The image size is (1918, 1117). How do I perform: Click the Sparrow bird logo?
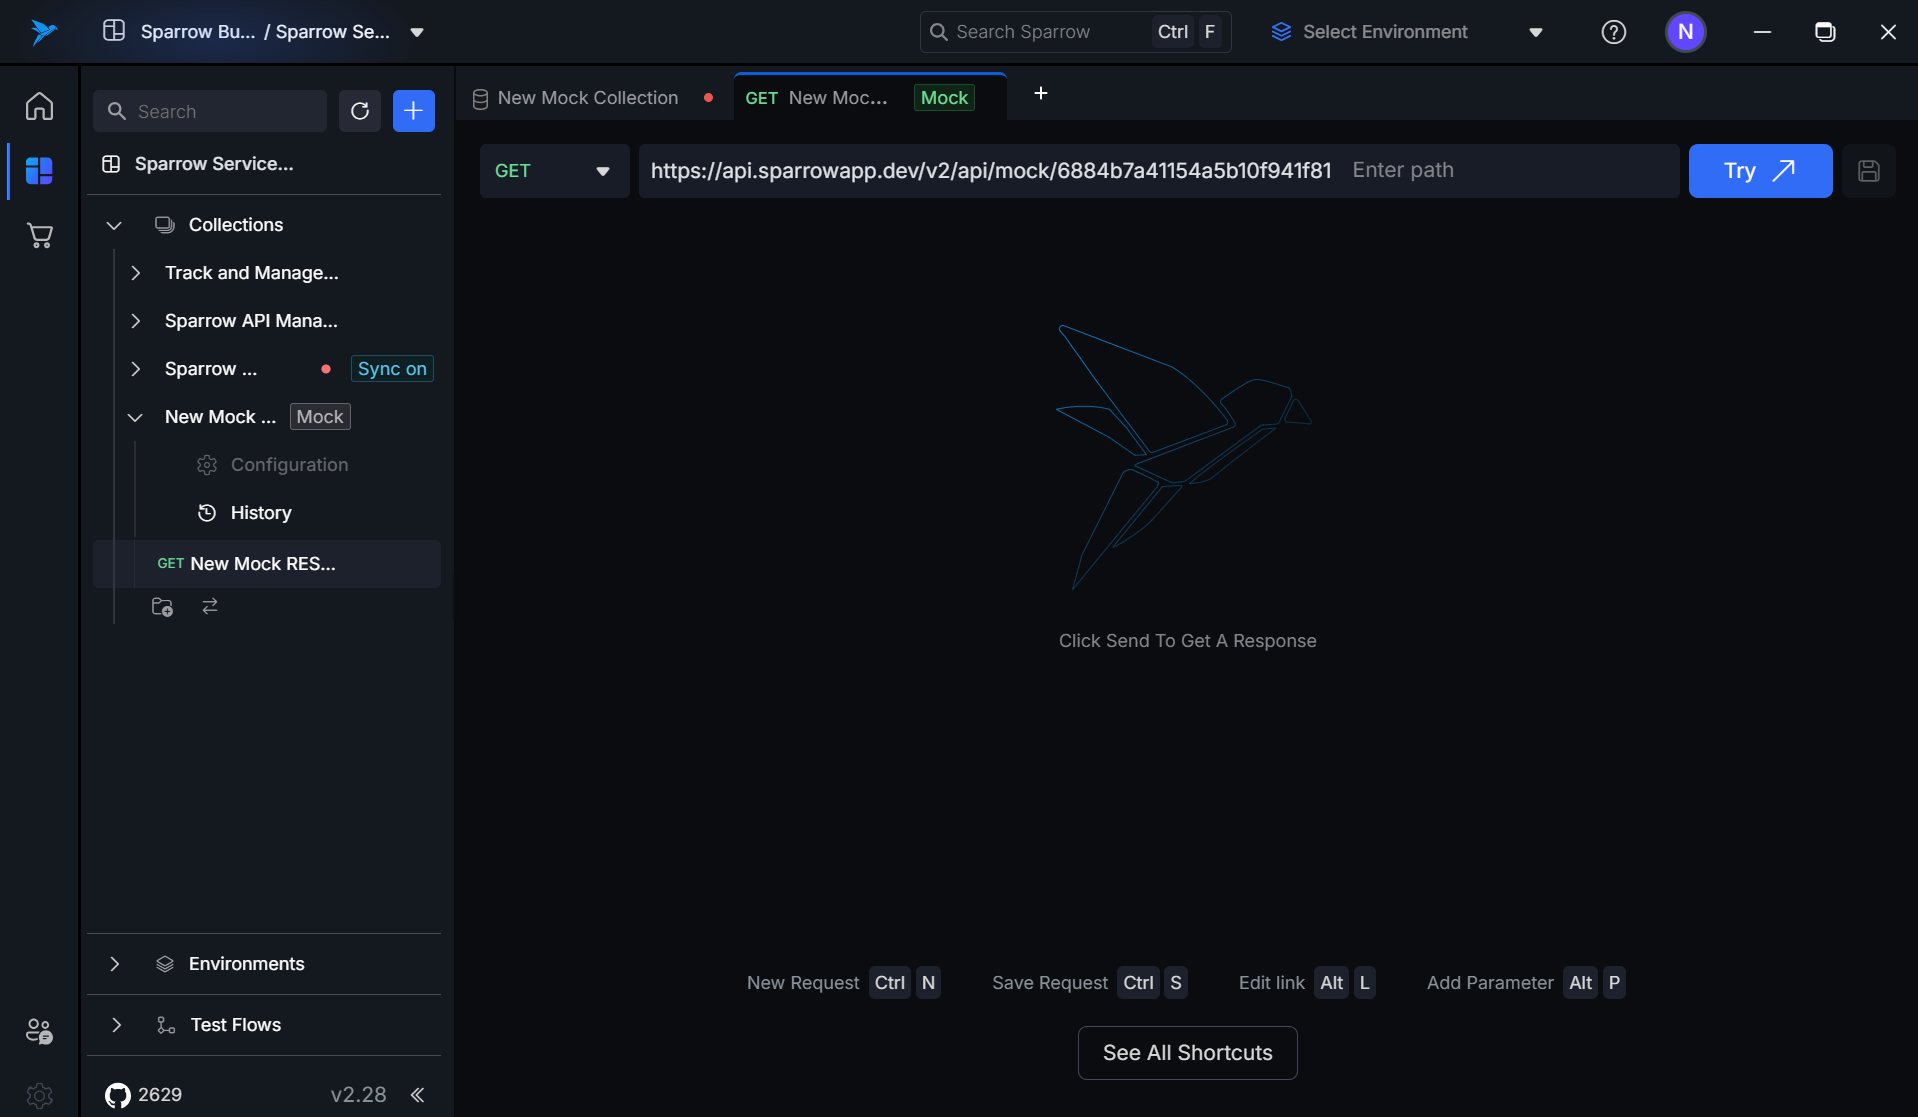(x=43, y=32)
